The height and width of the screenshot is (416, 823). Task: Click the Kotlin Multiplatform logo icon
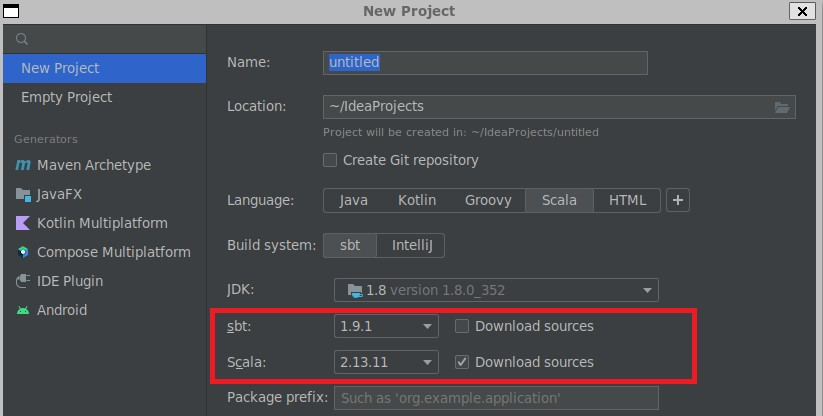pyautogui.click(x=23, y=223)
